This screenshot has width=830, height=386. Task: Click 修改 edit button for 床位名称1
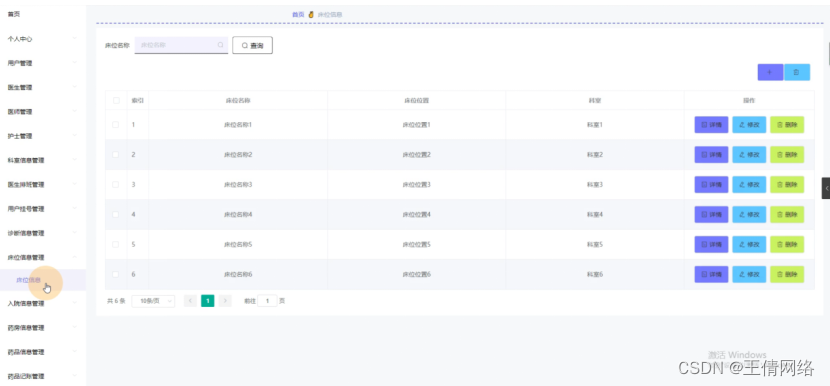(749, 124)
